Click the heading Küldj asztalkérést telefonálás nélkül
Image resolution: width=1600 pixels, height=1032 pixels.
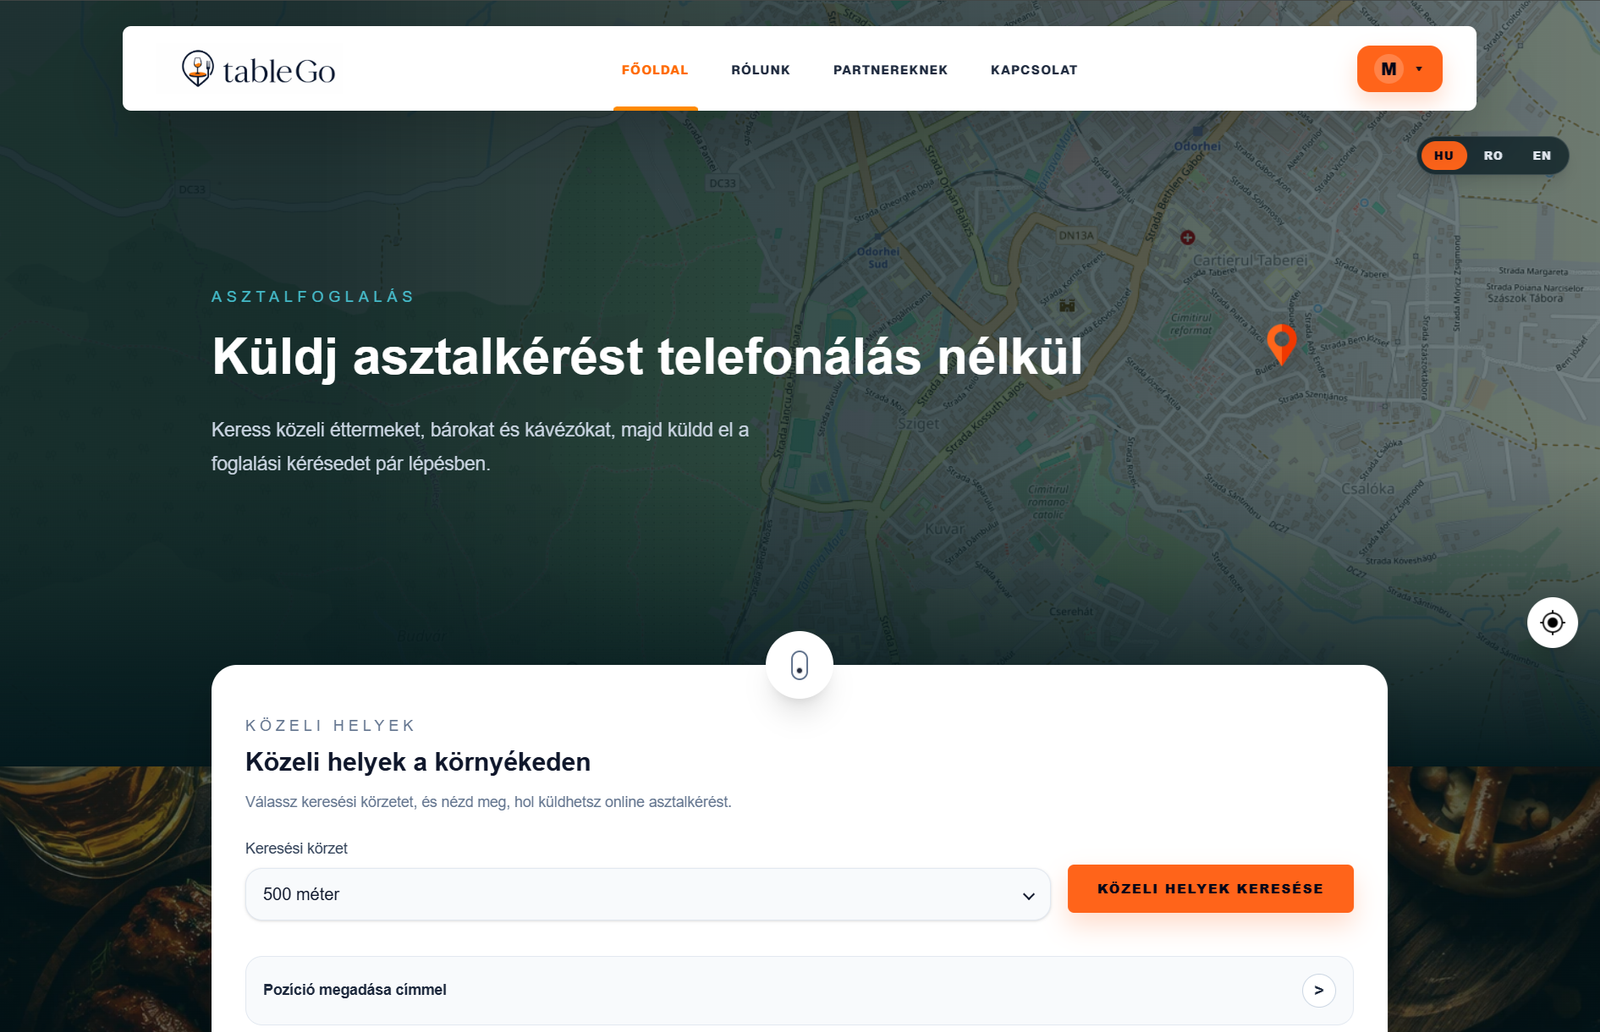pos(647,357)
